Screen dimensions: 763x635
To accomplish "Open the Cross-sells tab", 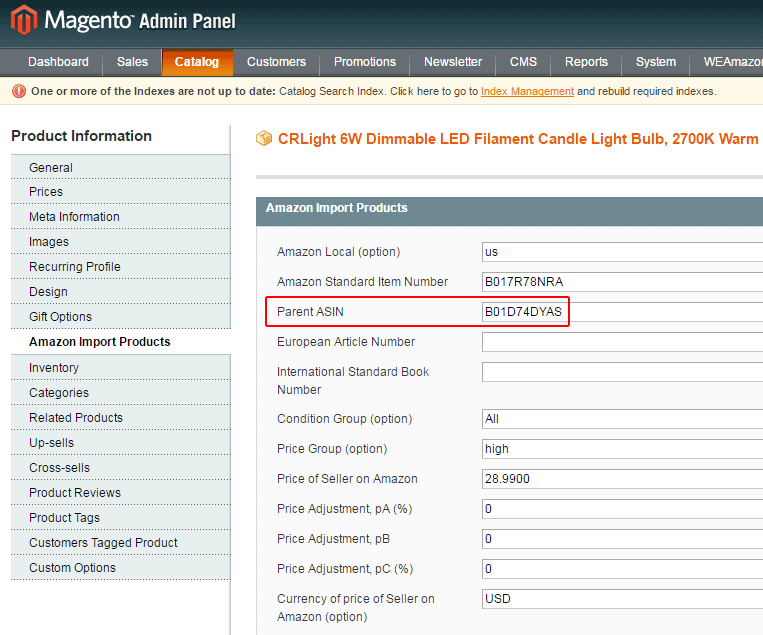I will [121, 467].
